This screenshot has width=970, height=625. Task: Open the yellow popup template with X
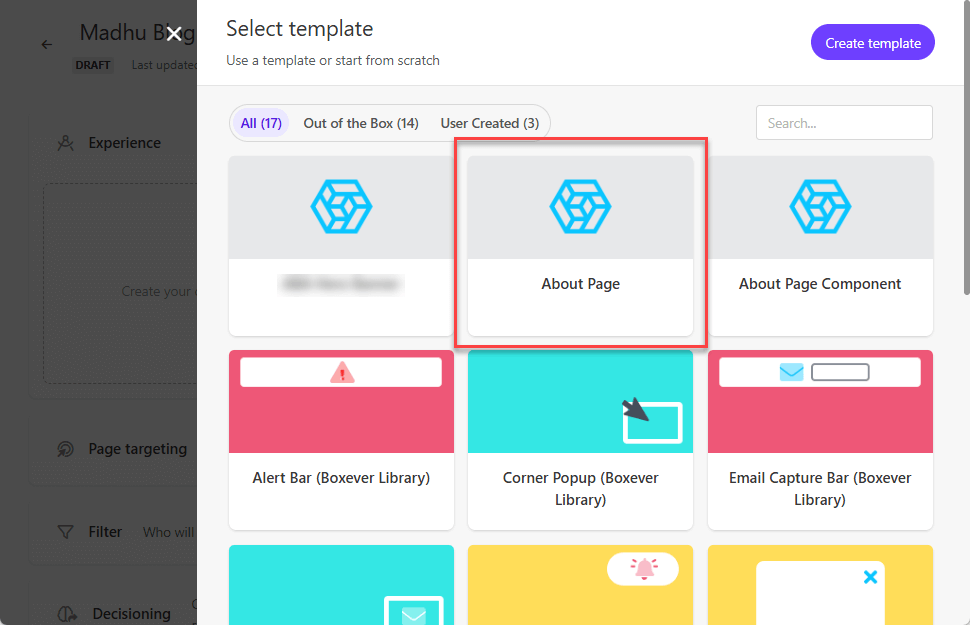(x=820, y=585)
